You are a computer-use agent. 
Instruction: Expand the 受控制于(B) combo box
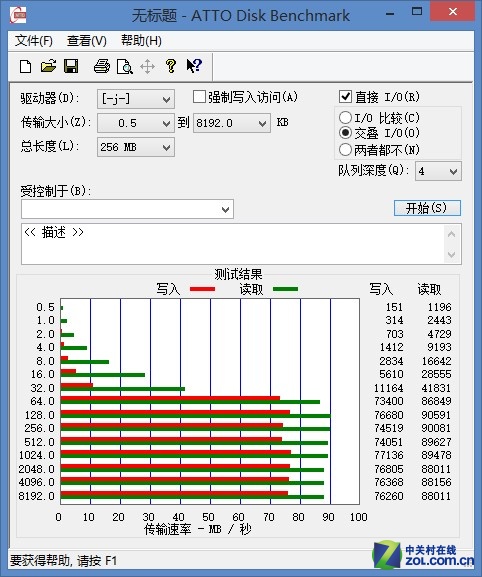(127, 209)
